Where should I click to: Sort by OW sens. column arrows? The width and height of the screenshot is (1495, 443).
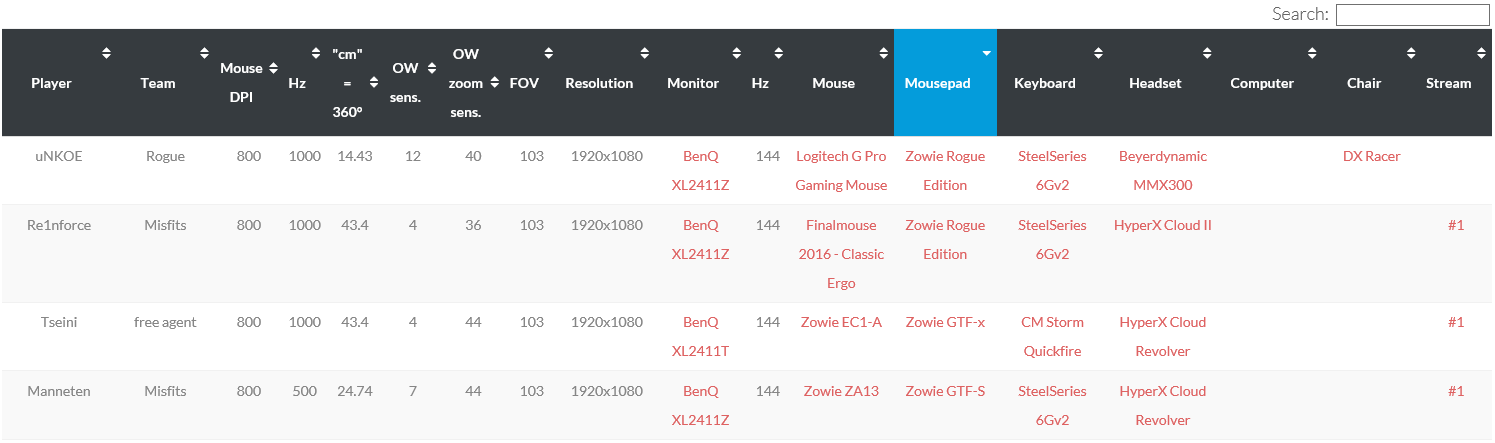pos(432,68)
